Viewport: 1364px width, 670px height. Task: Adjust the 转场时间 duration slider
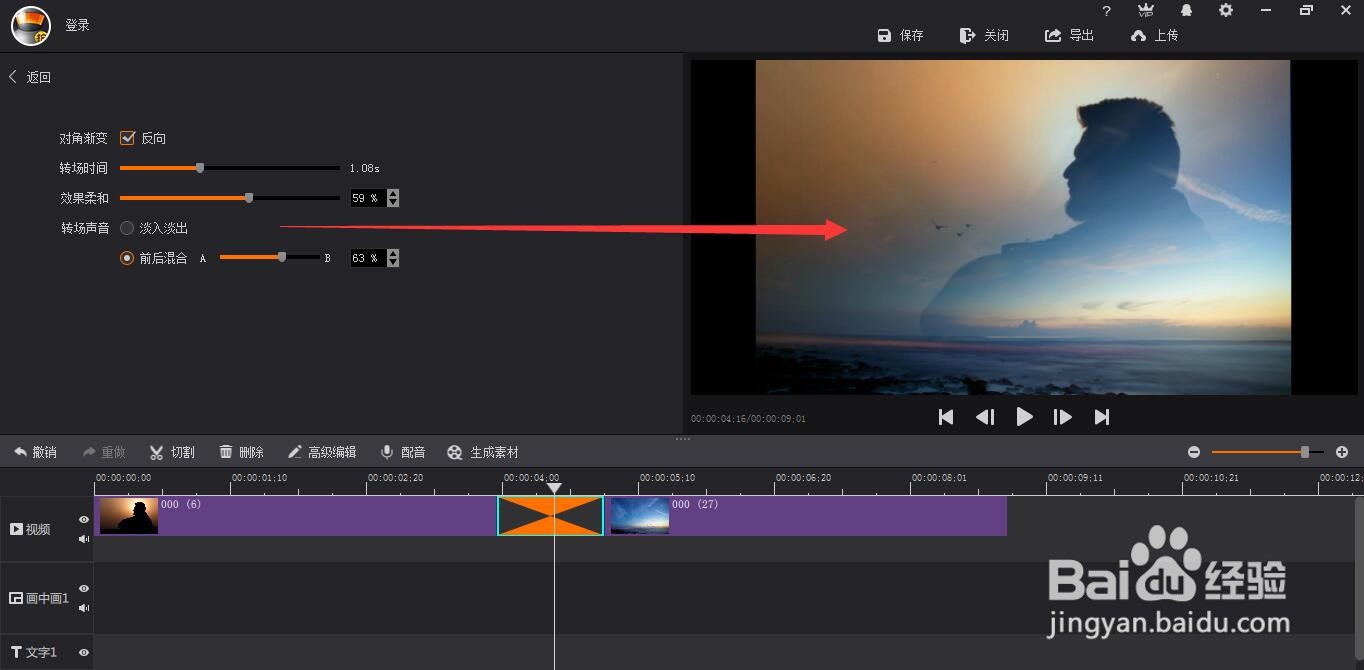pos(229,168)
